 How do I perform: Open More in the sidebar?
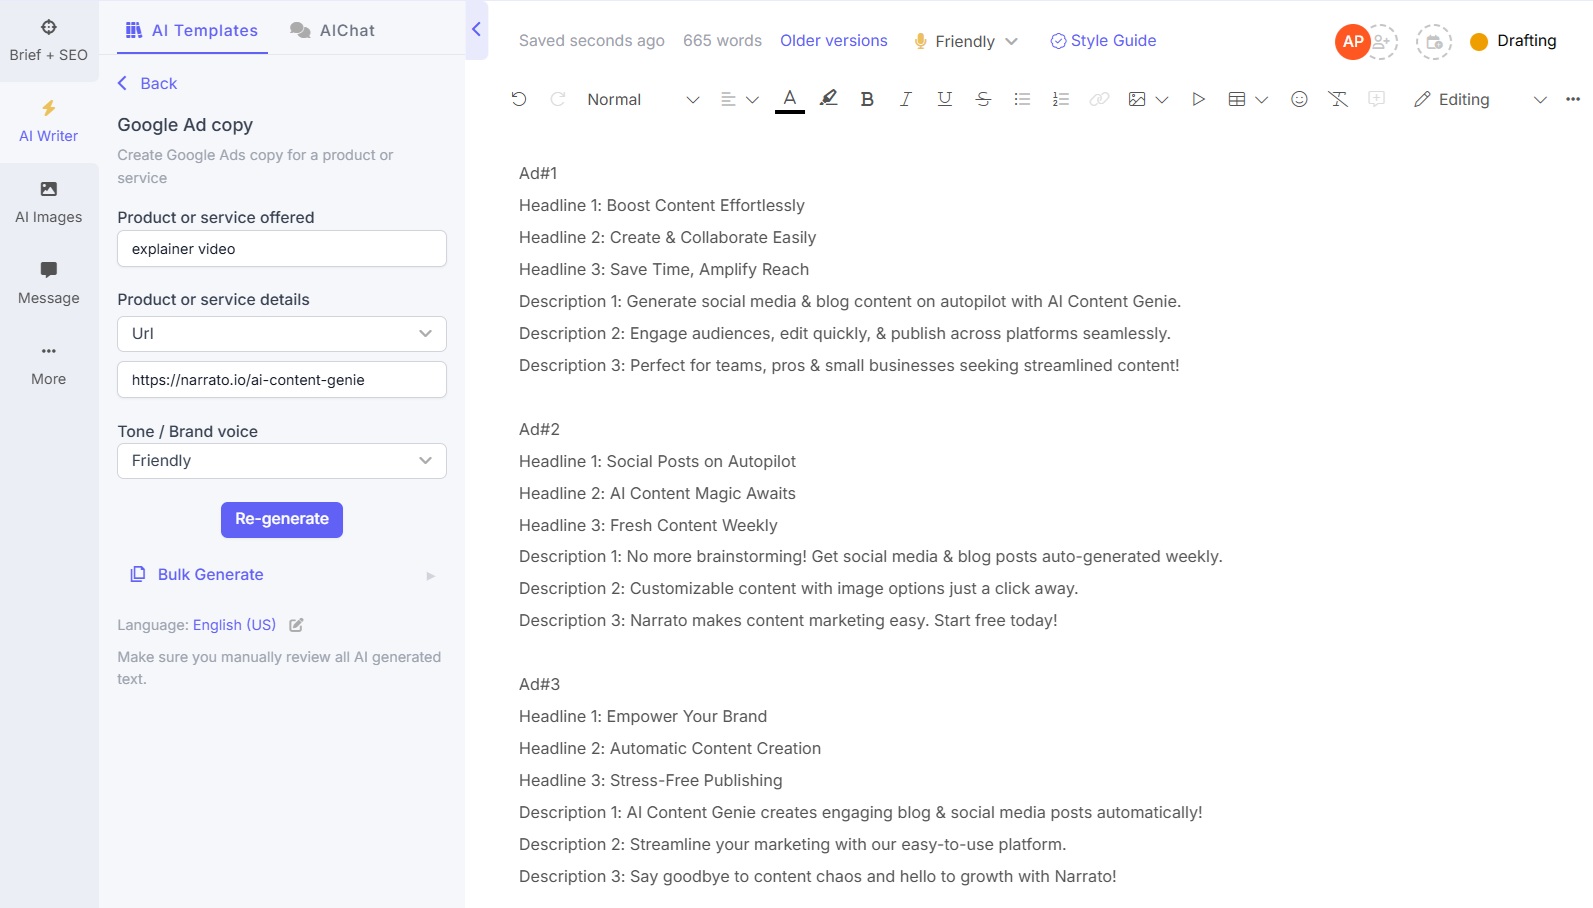click(48, 365)
